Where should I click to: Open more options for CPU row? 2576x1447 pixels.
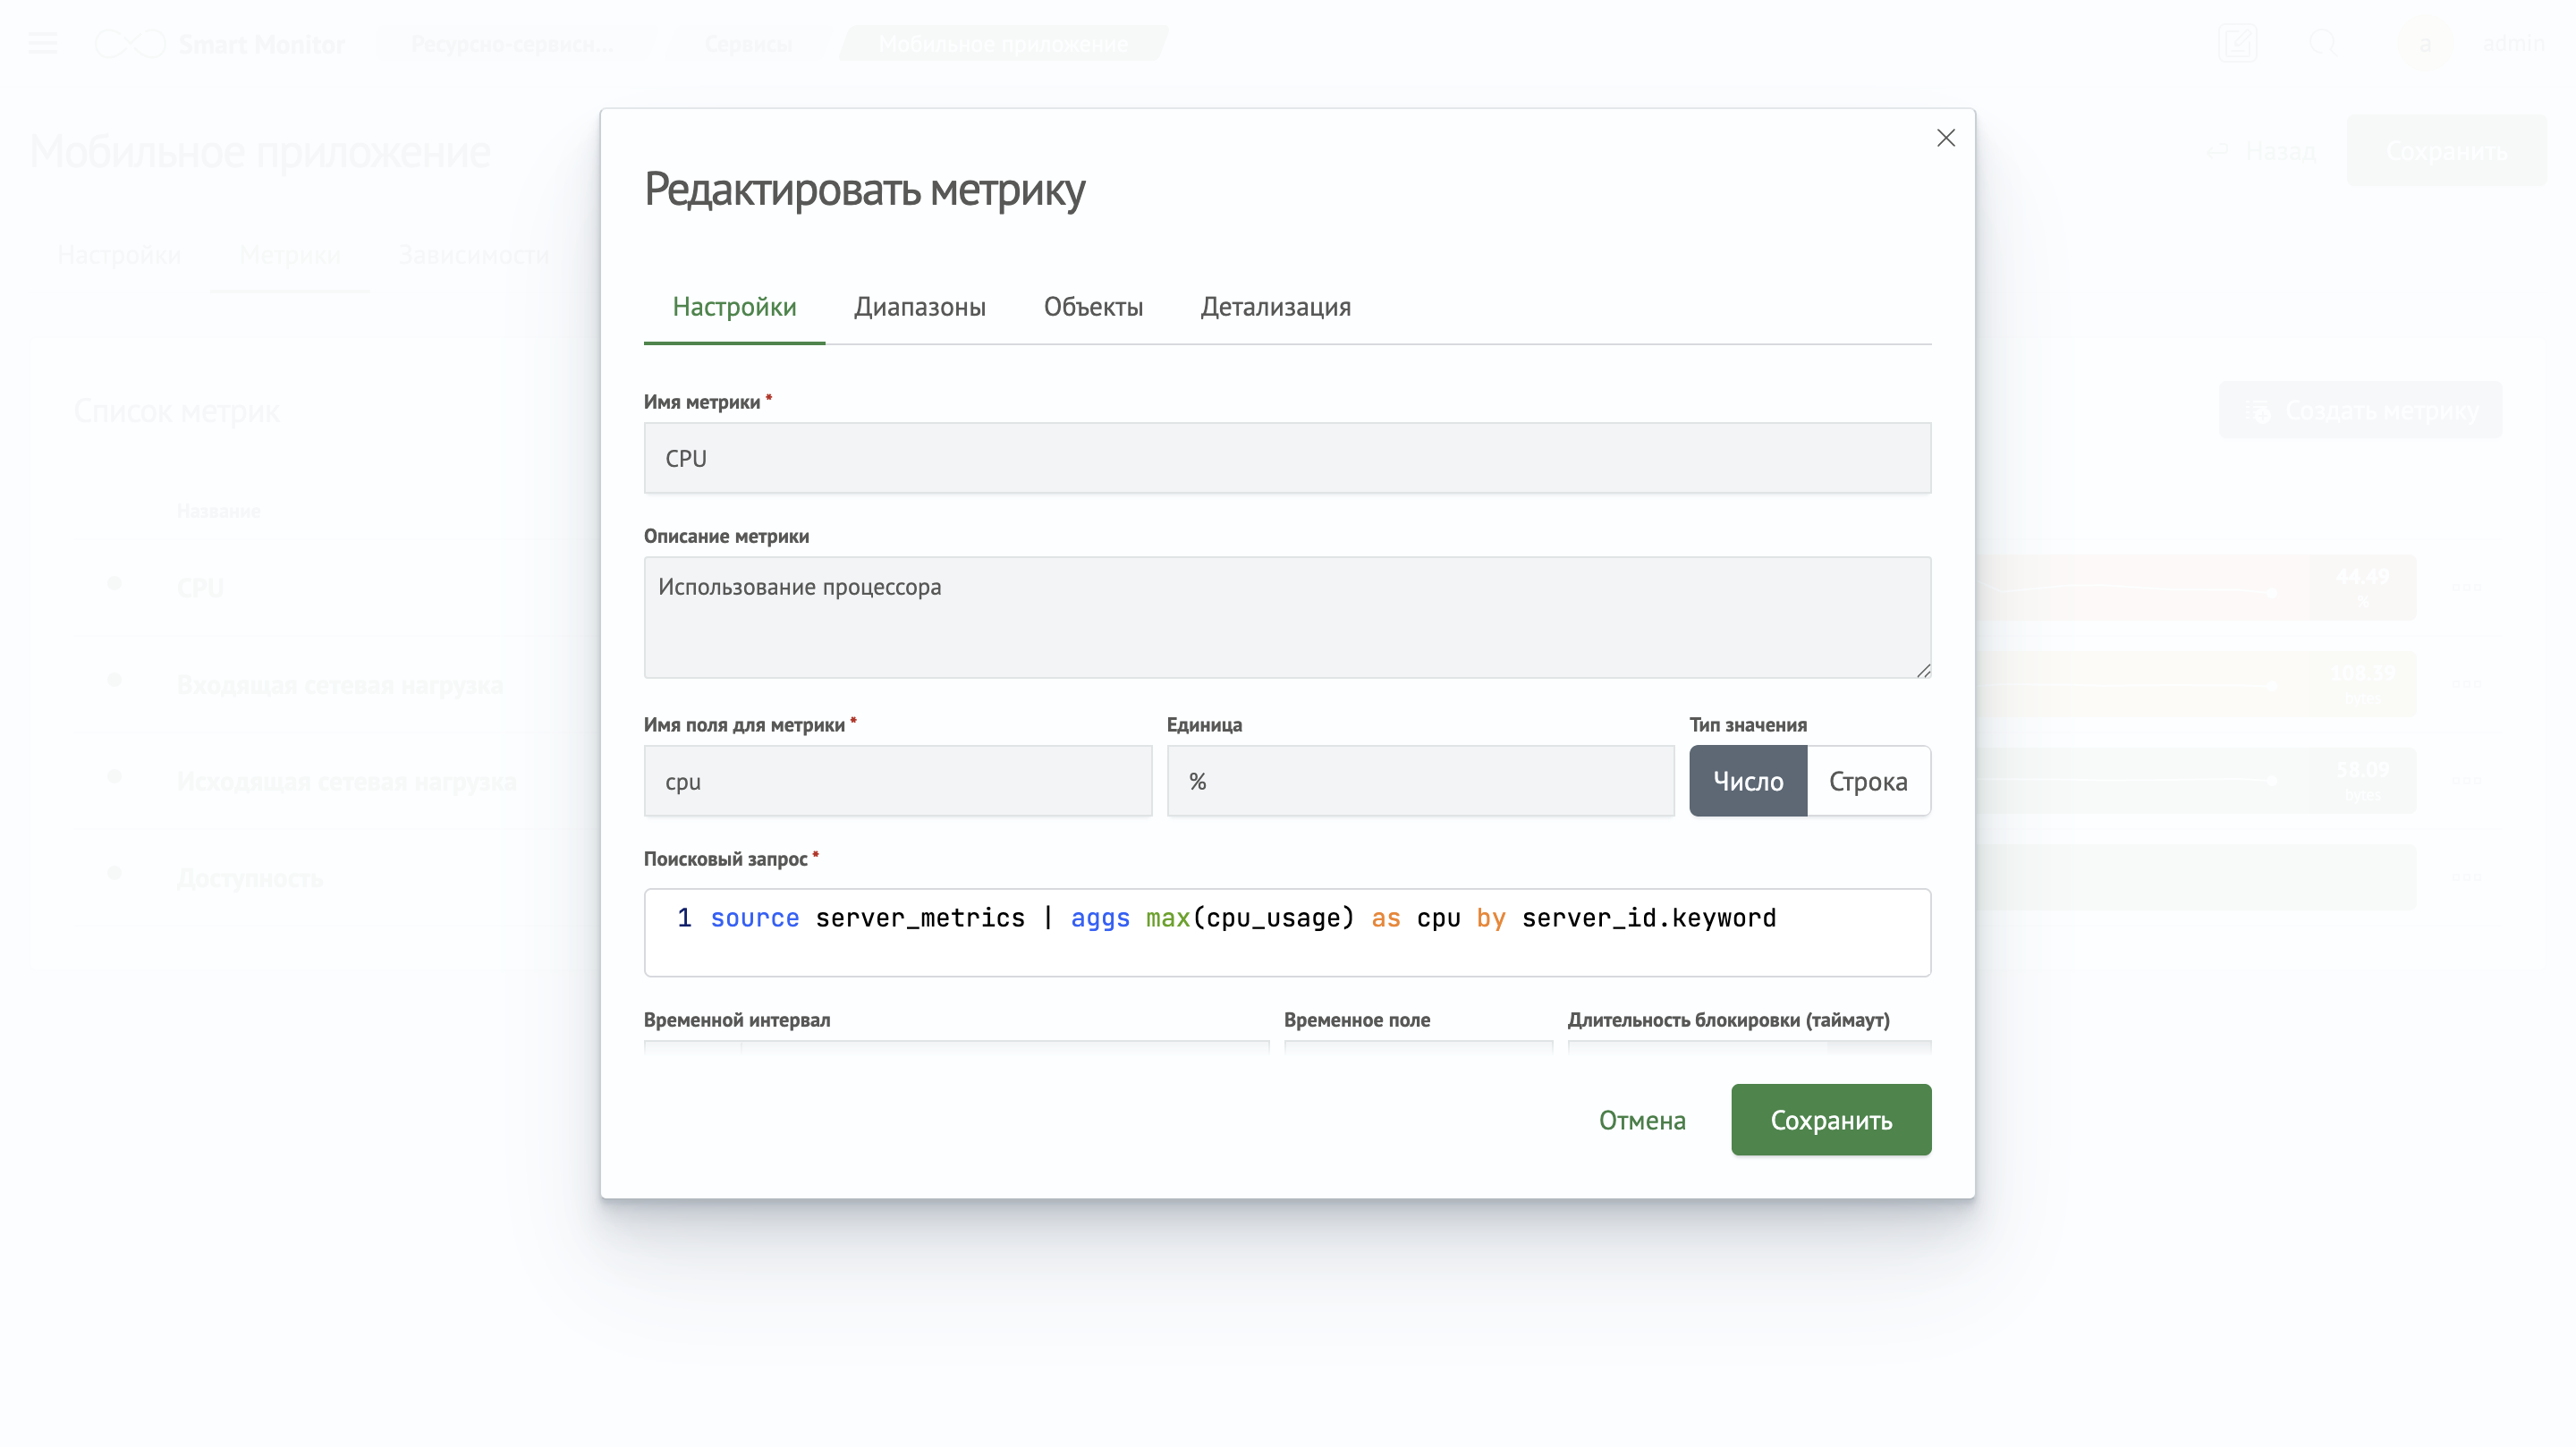pyautogui.click(x=2467, y=588)
